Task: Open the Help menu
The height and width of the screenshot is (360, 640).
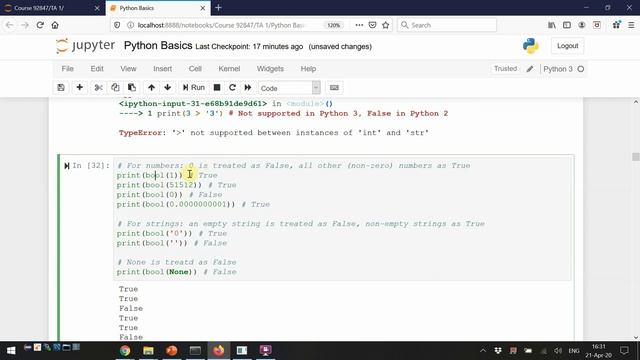Action: tap(308, 69)
